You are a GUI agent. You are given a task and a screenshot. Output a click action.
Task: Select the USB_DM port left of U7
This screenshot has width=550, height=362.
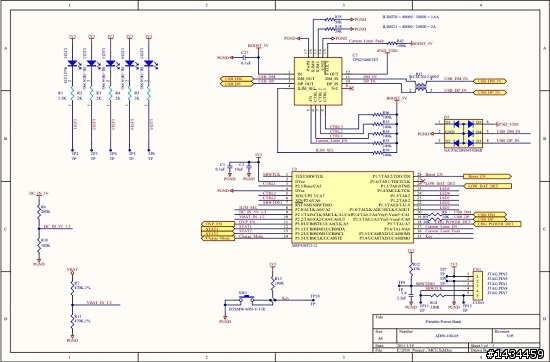tap(237, 79)
